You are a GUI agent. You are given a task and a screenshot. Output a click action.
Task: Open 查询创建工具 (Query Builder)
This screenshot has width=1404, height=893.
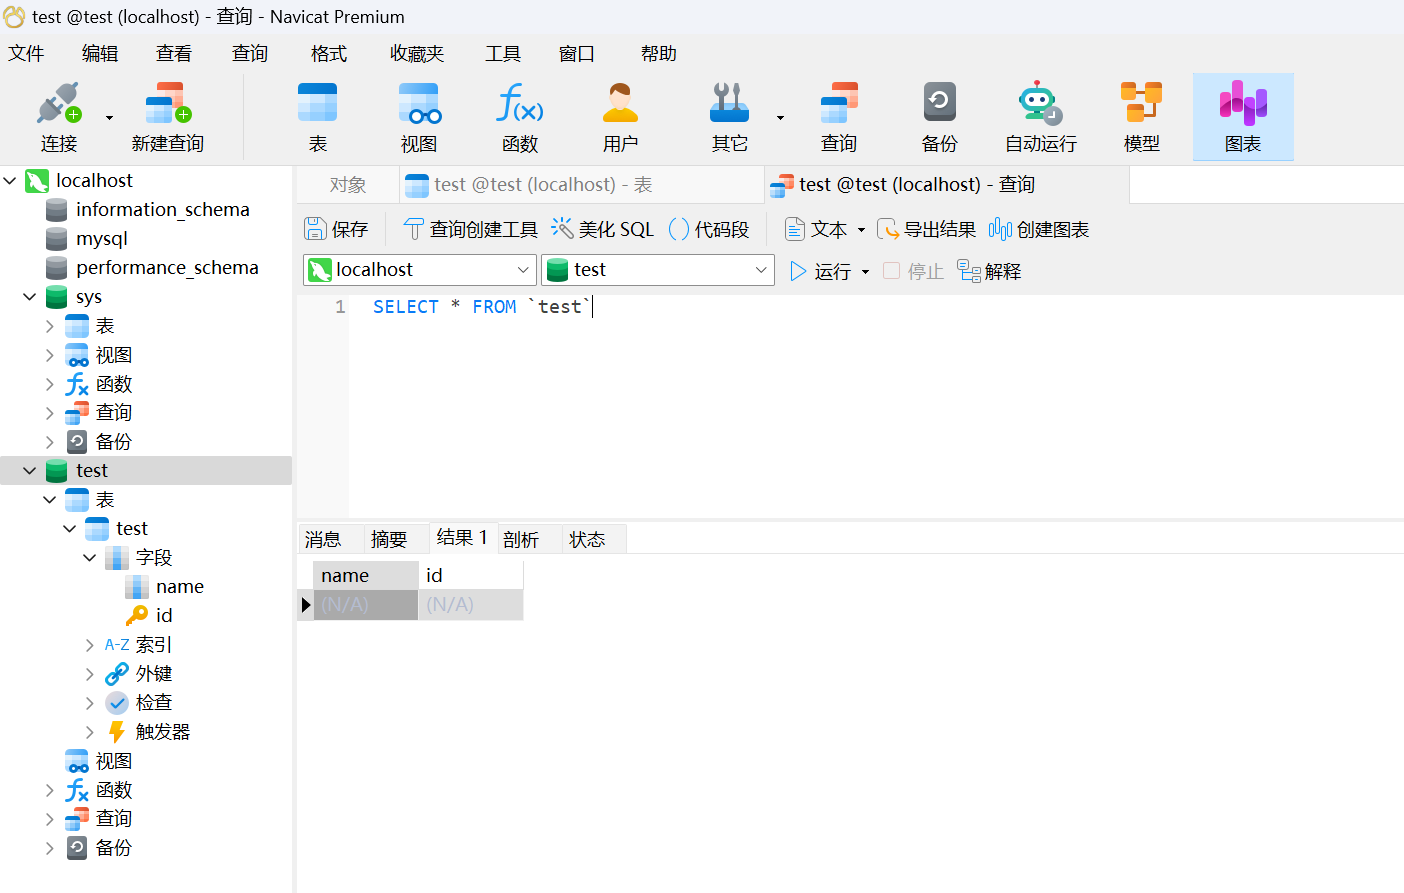click(x=470, y=229)
